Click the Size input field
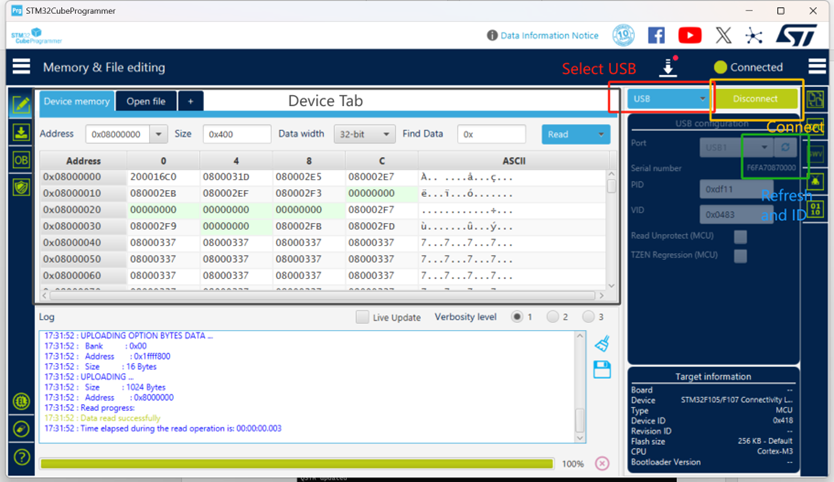 [x=236, y=134]
